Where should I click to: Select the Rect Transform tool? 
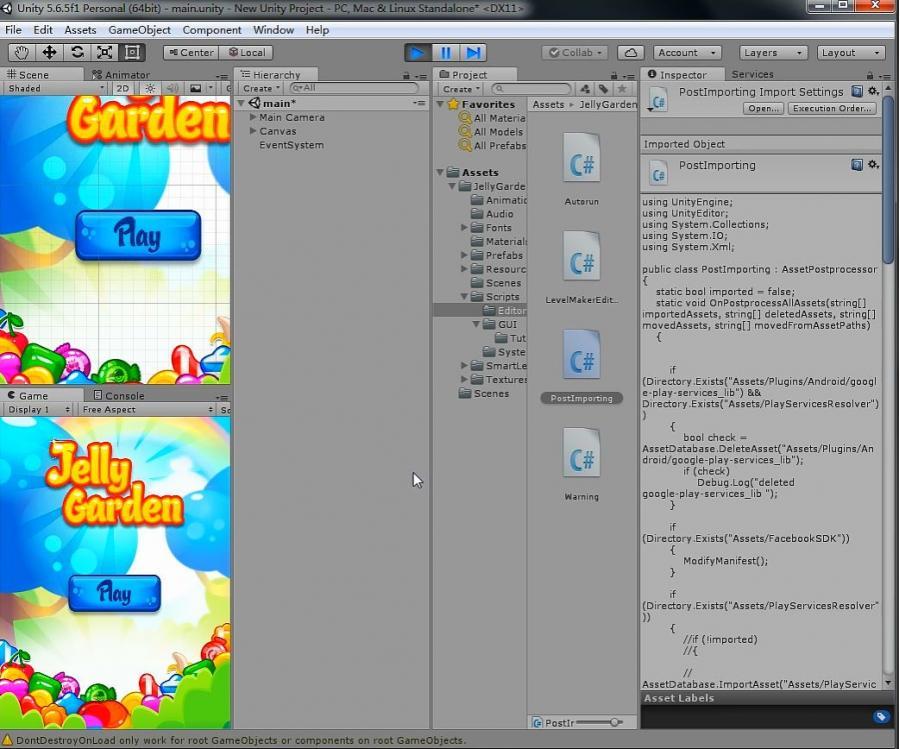pyautogui.click(x=132, y=52)
